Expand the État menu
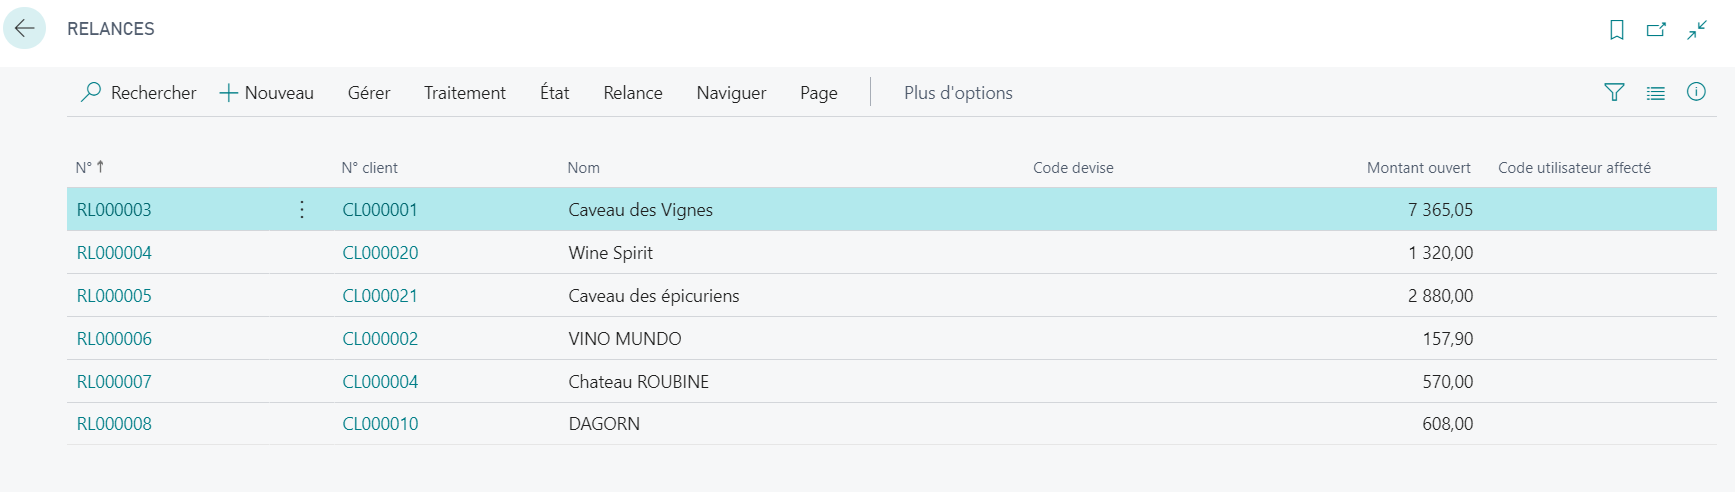The height and width of the screenshot is (492, 1735). pos(555,92)
